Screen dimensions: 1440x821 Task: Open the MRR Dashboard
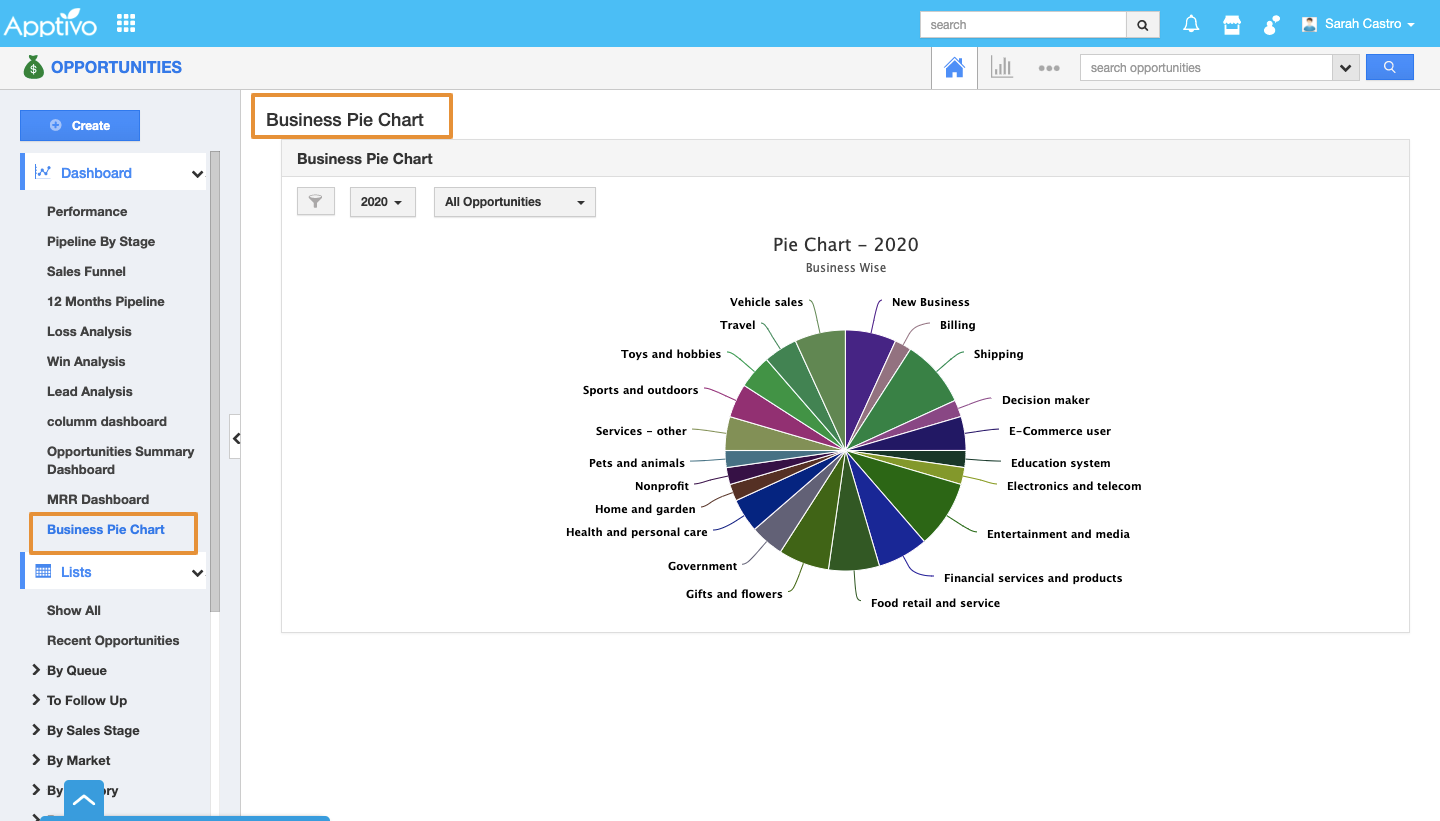pyautogui.click(x=98, y=499)
